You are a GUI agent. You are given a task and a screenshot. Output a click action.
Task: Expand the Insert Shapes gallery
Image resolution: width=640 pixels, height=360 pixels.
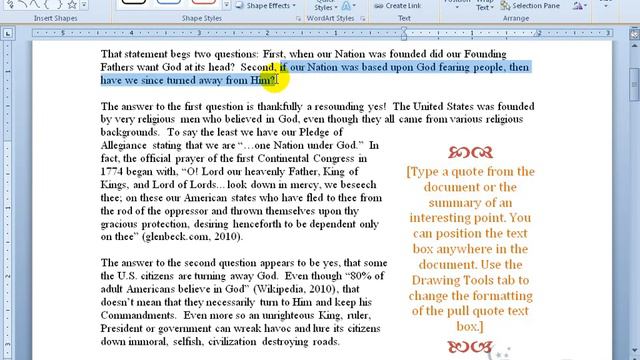coord(84,5)
